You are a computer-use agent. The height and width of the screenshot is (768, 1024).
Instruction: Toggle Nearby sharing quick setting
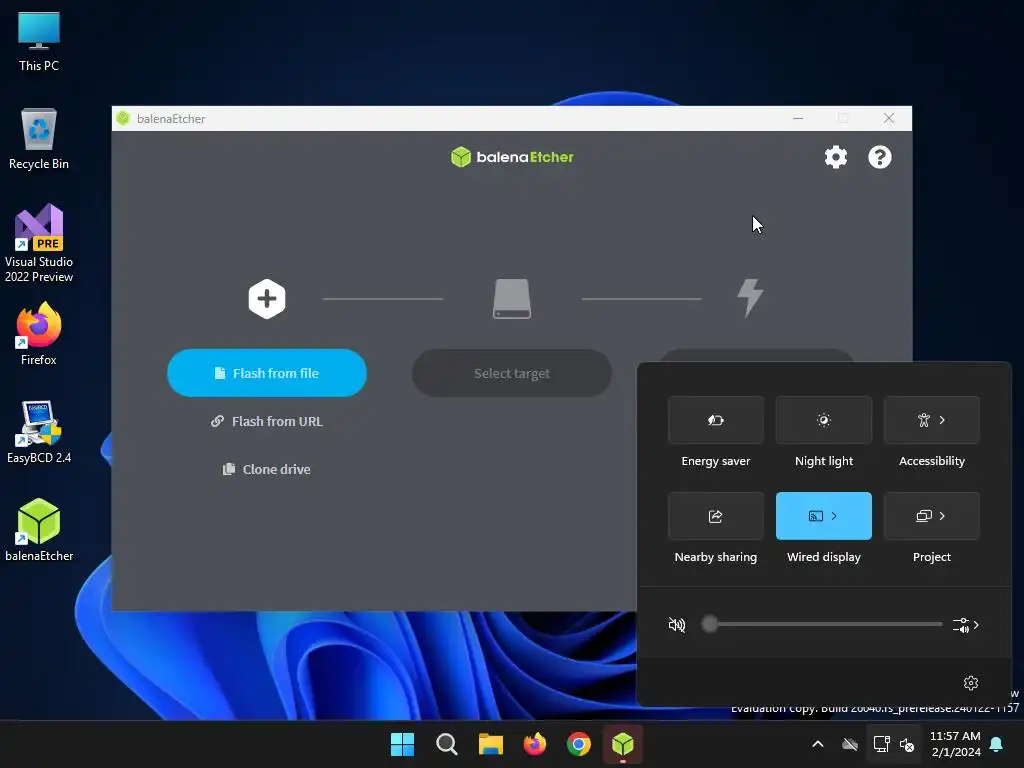coord(716,516)
